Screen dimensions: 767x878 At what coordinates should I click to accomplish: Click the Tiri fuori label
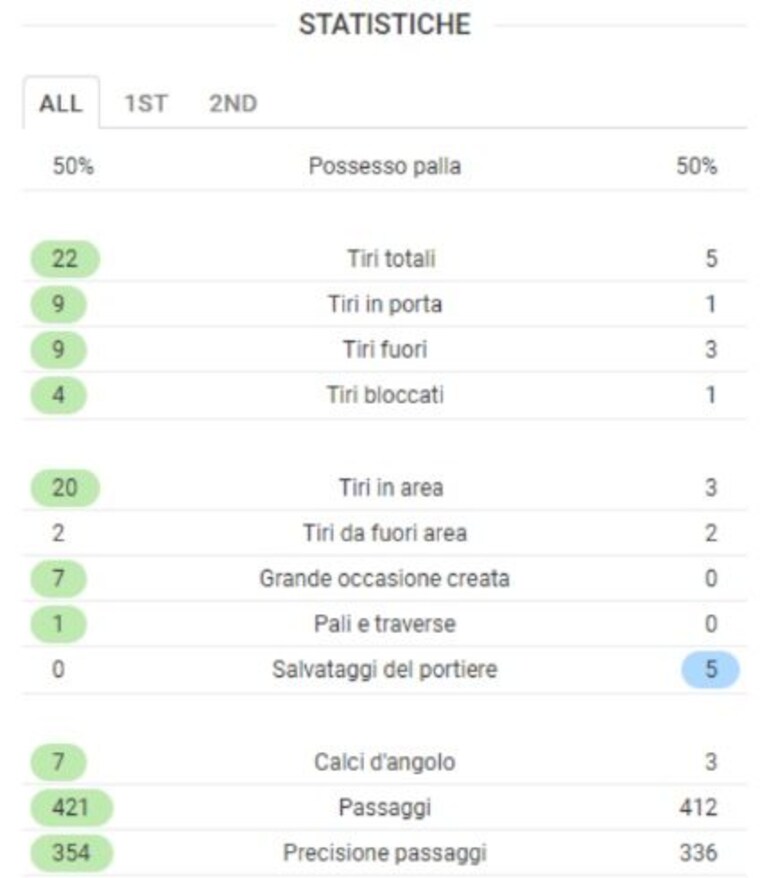[385, 349]
